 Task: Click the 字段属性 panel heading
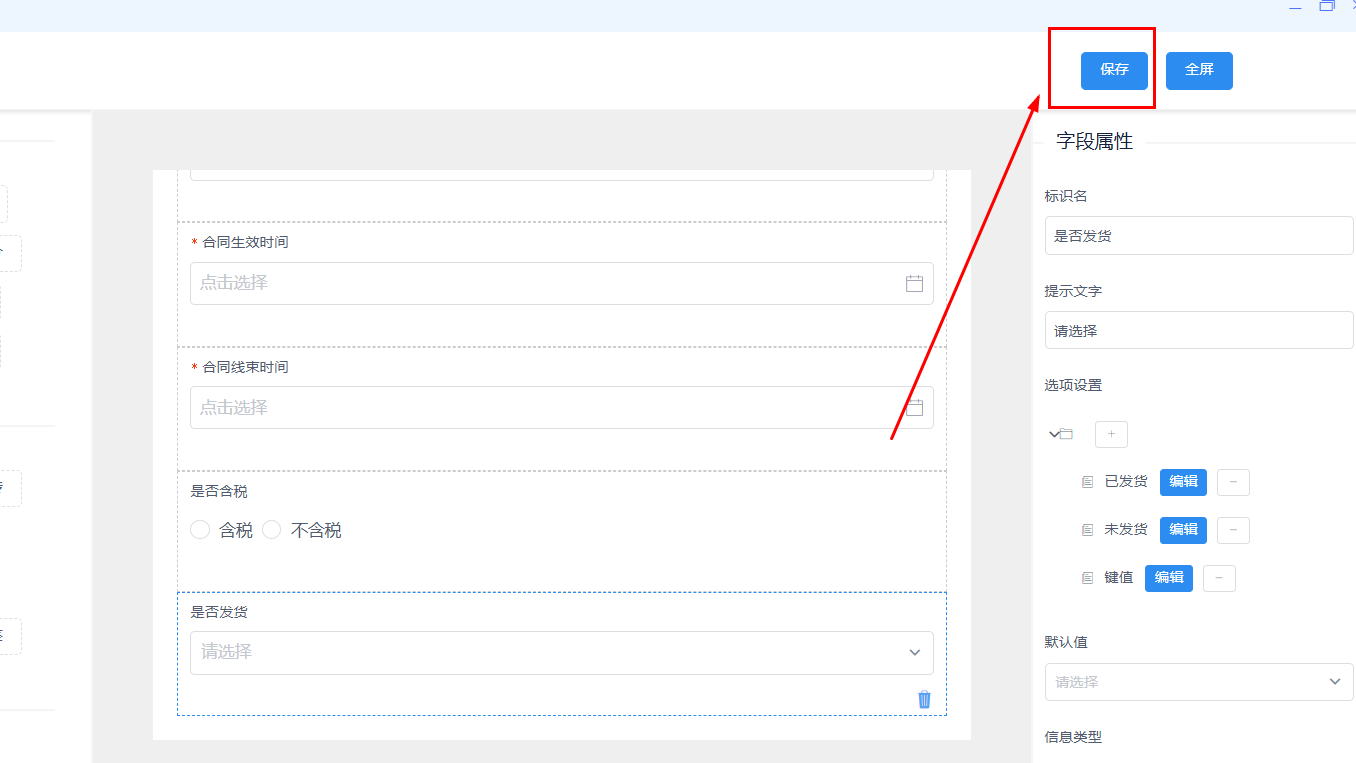click(1095, 142)
